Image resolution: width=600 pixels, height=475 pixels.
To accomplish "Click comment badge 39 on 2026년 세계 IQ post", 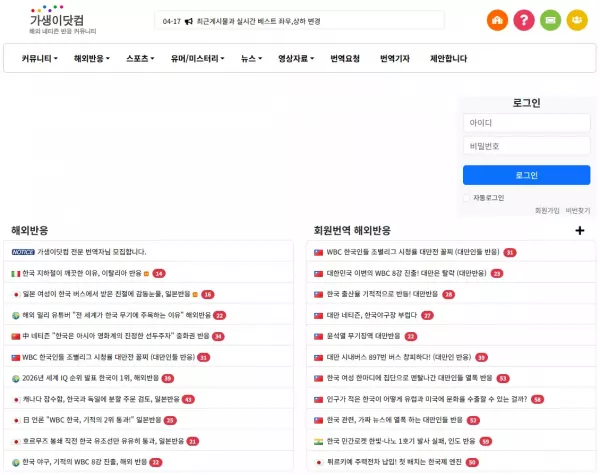I will pos(168,378).
